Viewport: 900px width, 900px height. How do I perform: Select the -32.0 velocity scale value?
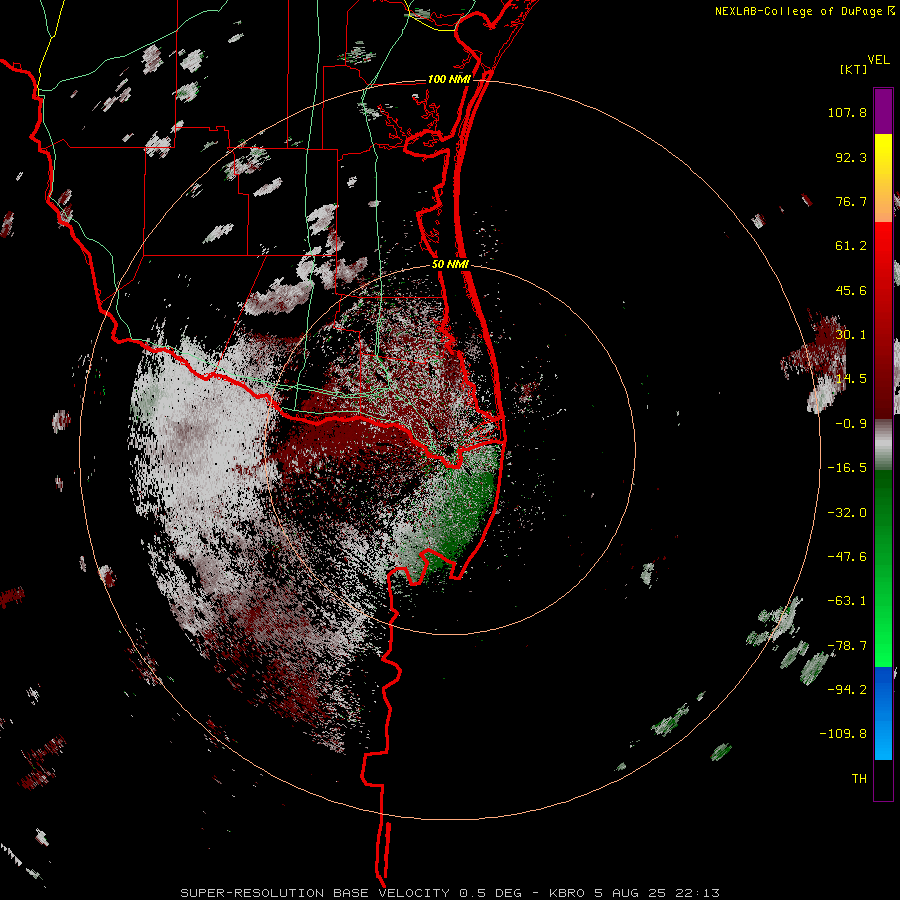point(847,513)
